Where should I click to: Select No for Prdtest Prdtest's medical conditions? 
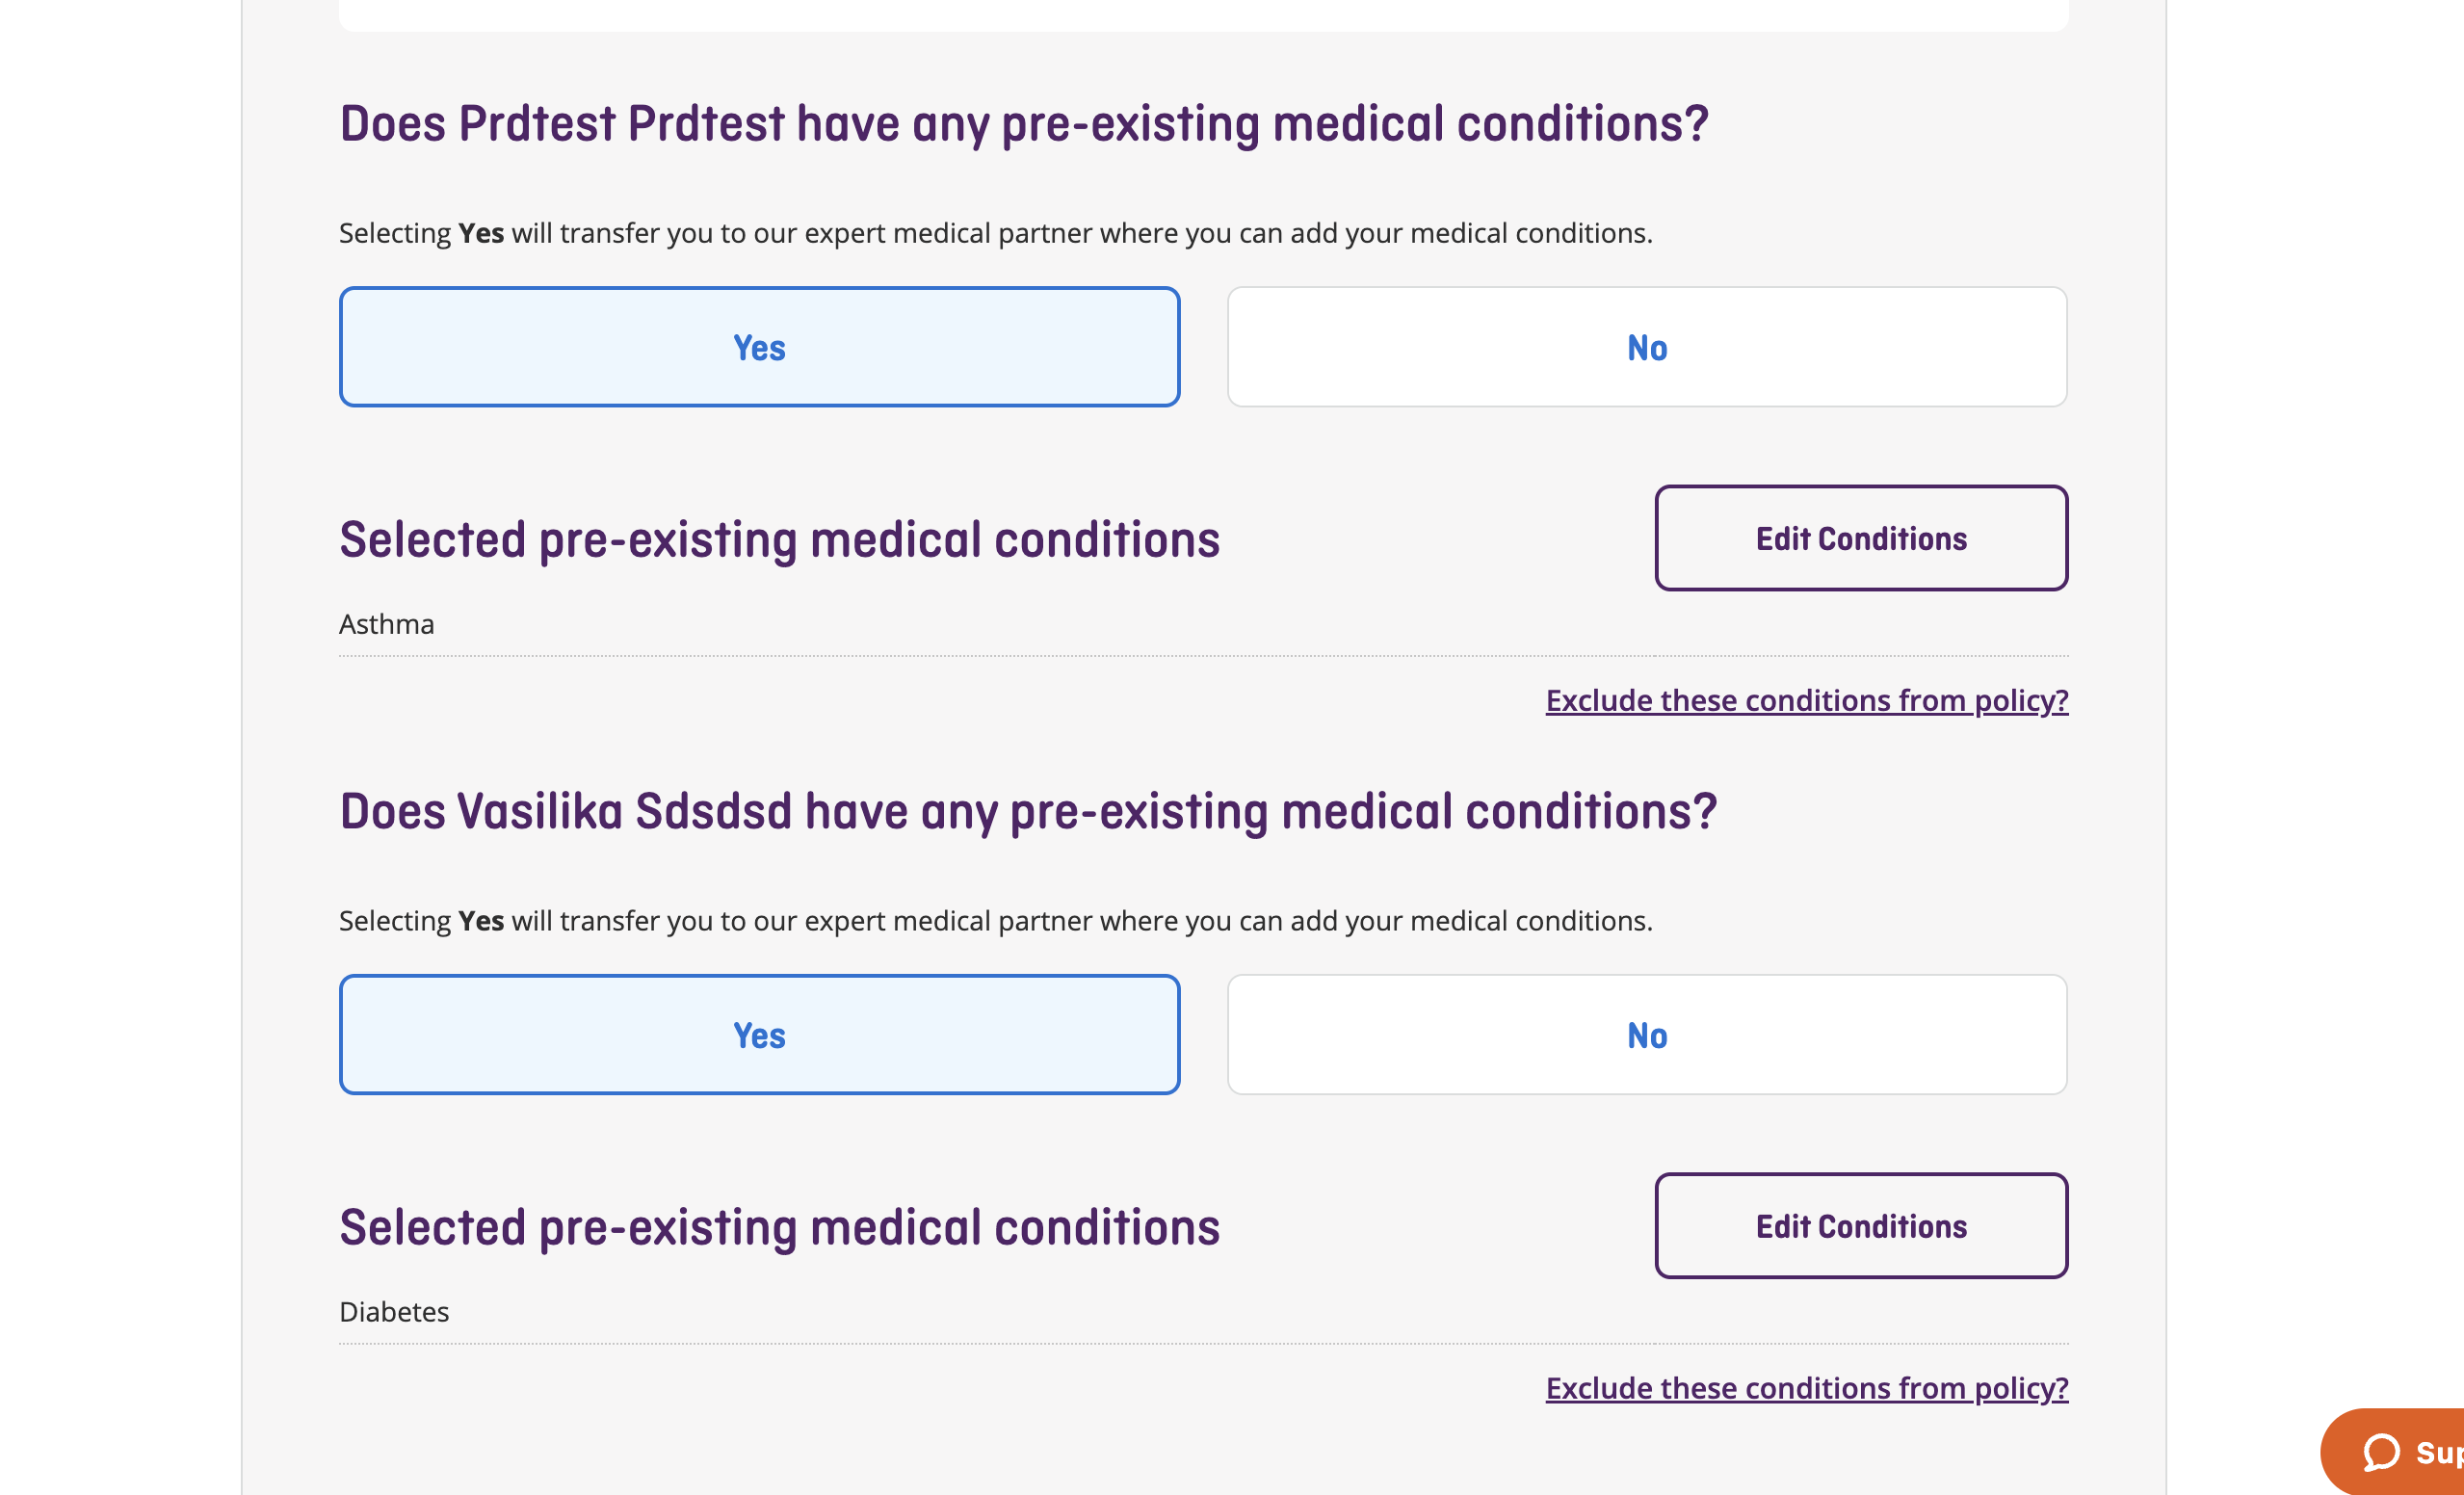click(1646, 347)
